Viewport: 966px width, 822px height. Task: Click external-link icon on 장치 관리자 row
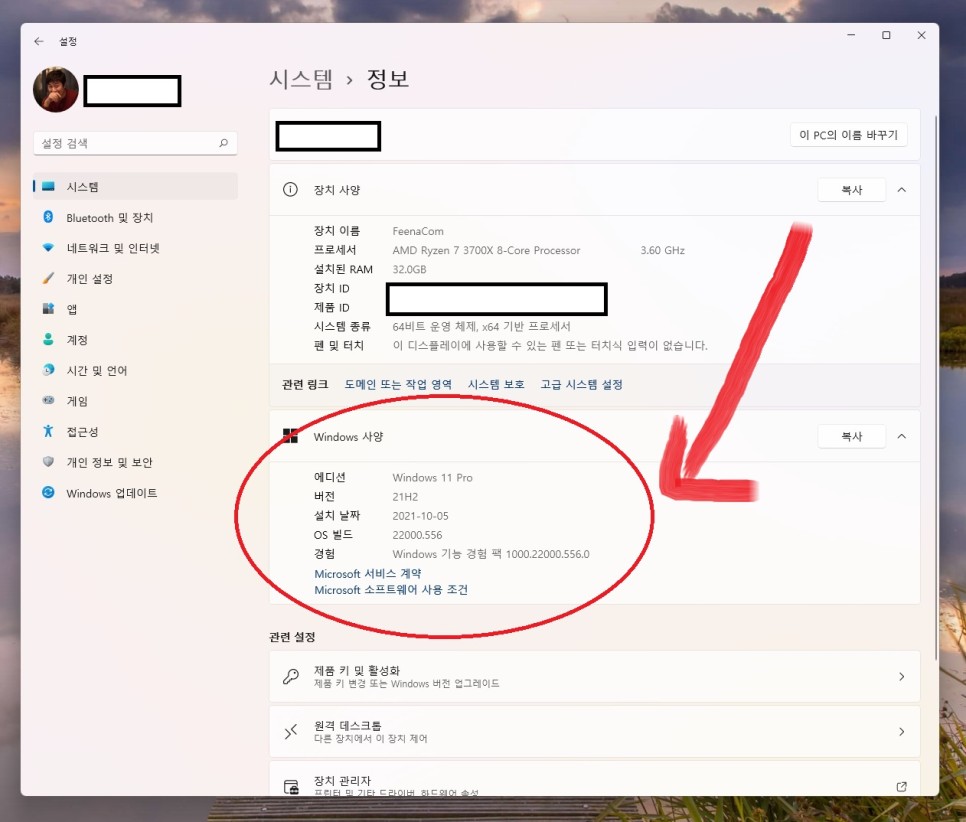(901, 786)
